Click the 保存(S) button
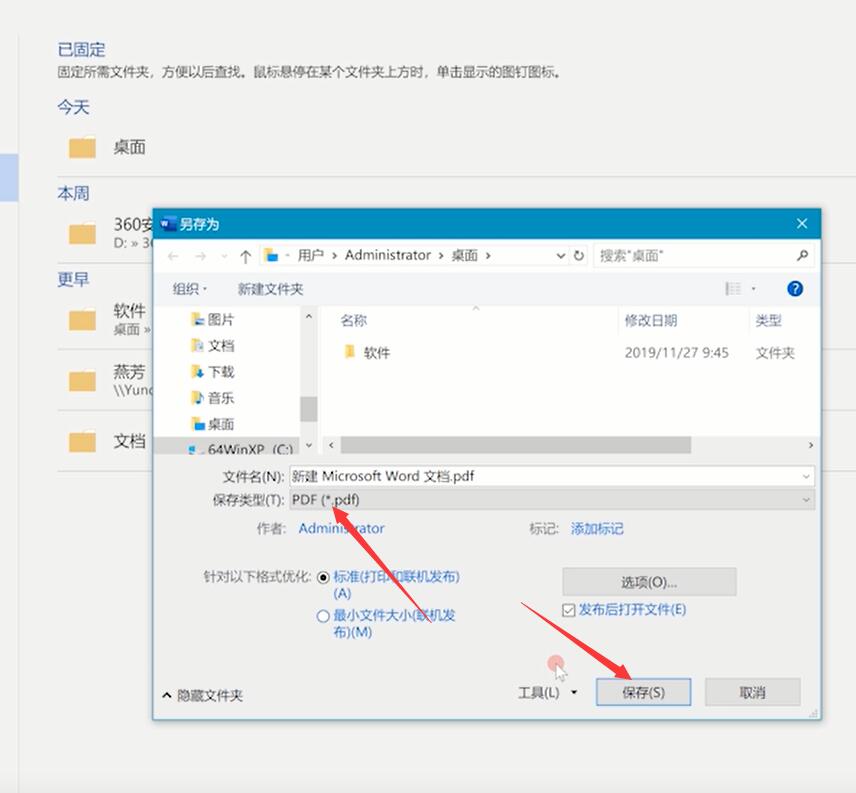The height and width of the screenshot is (793, 856). 643,692
